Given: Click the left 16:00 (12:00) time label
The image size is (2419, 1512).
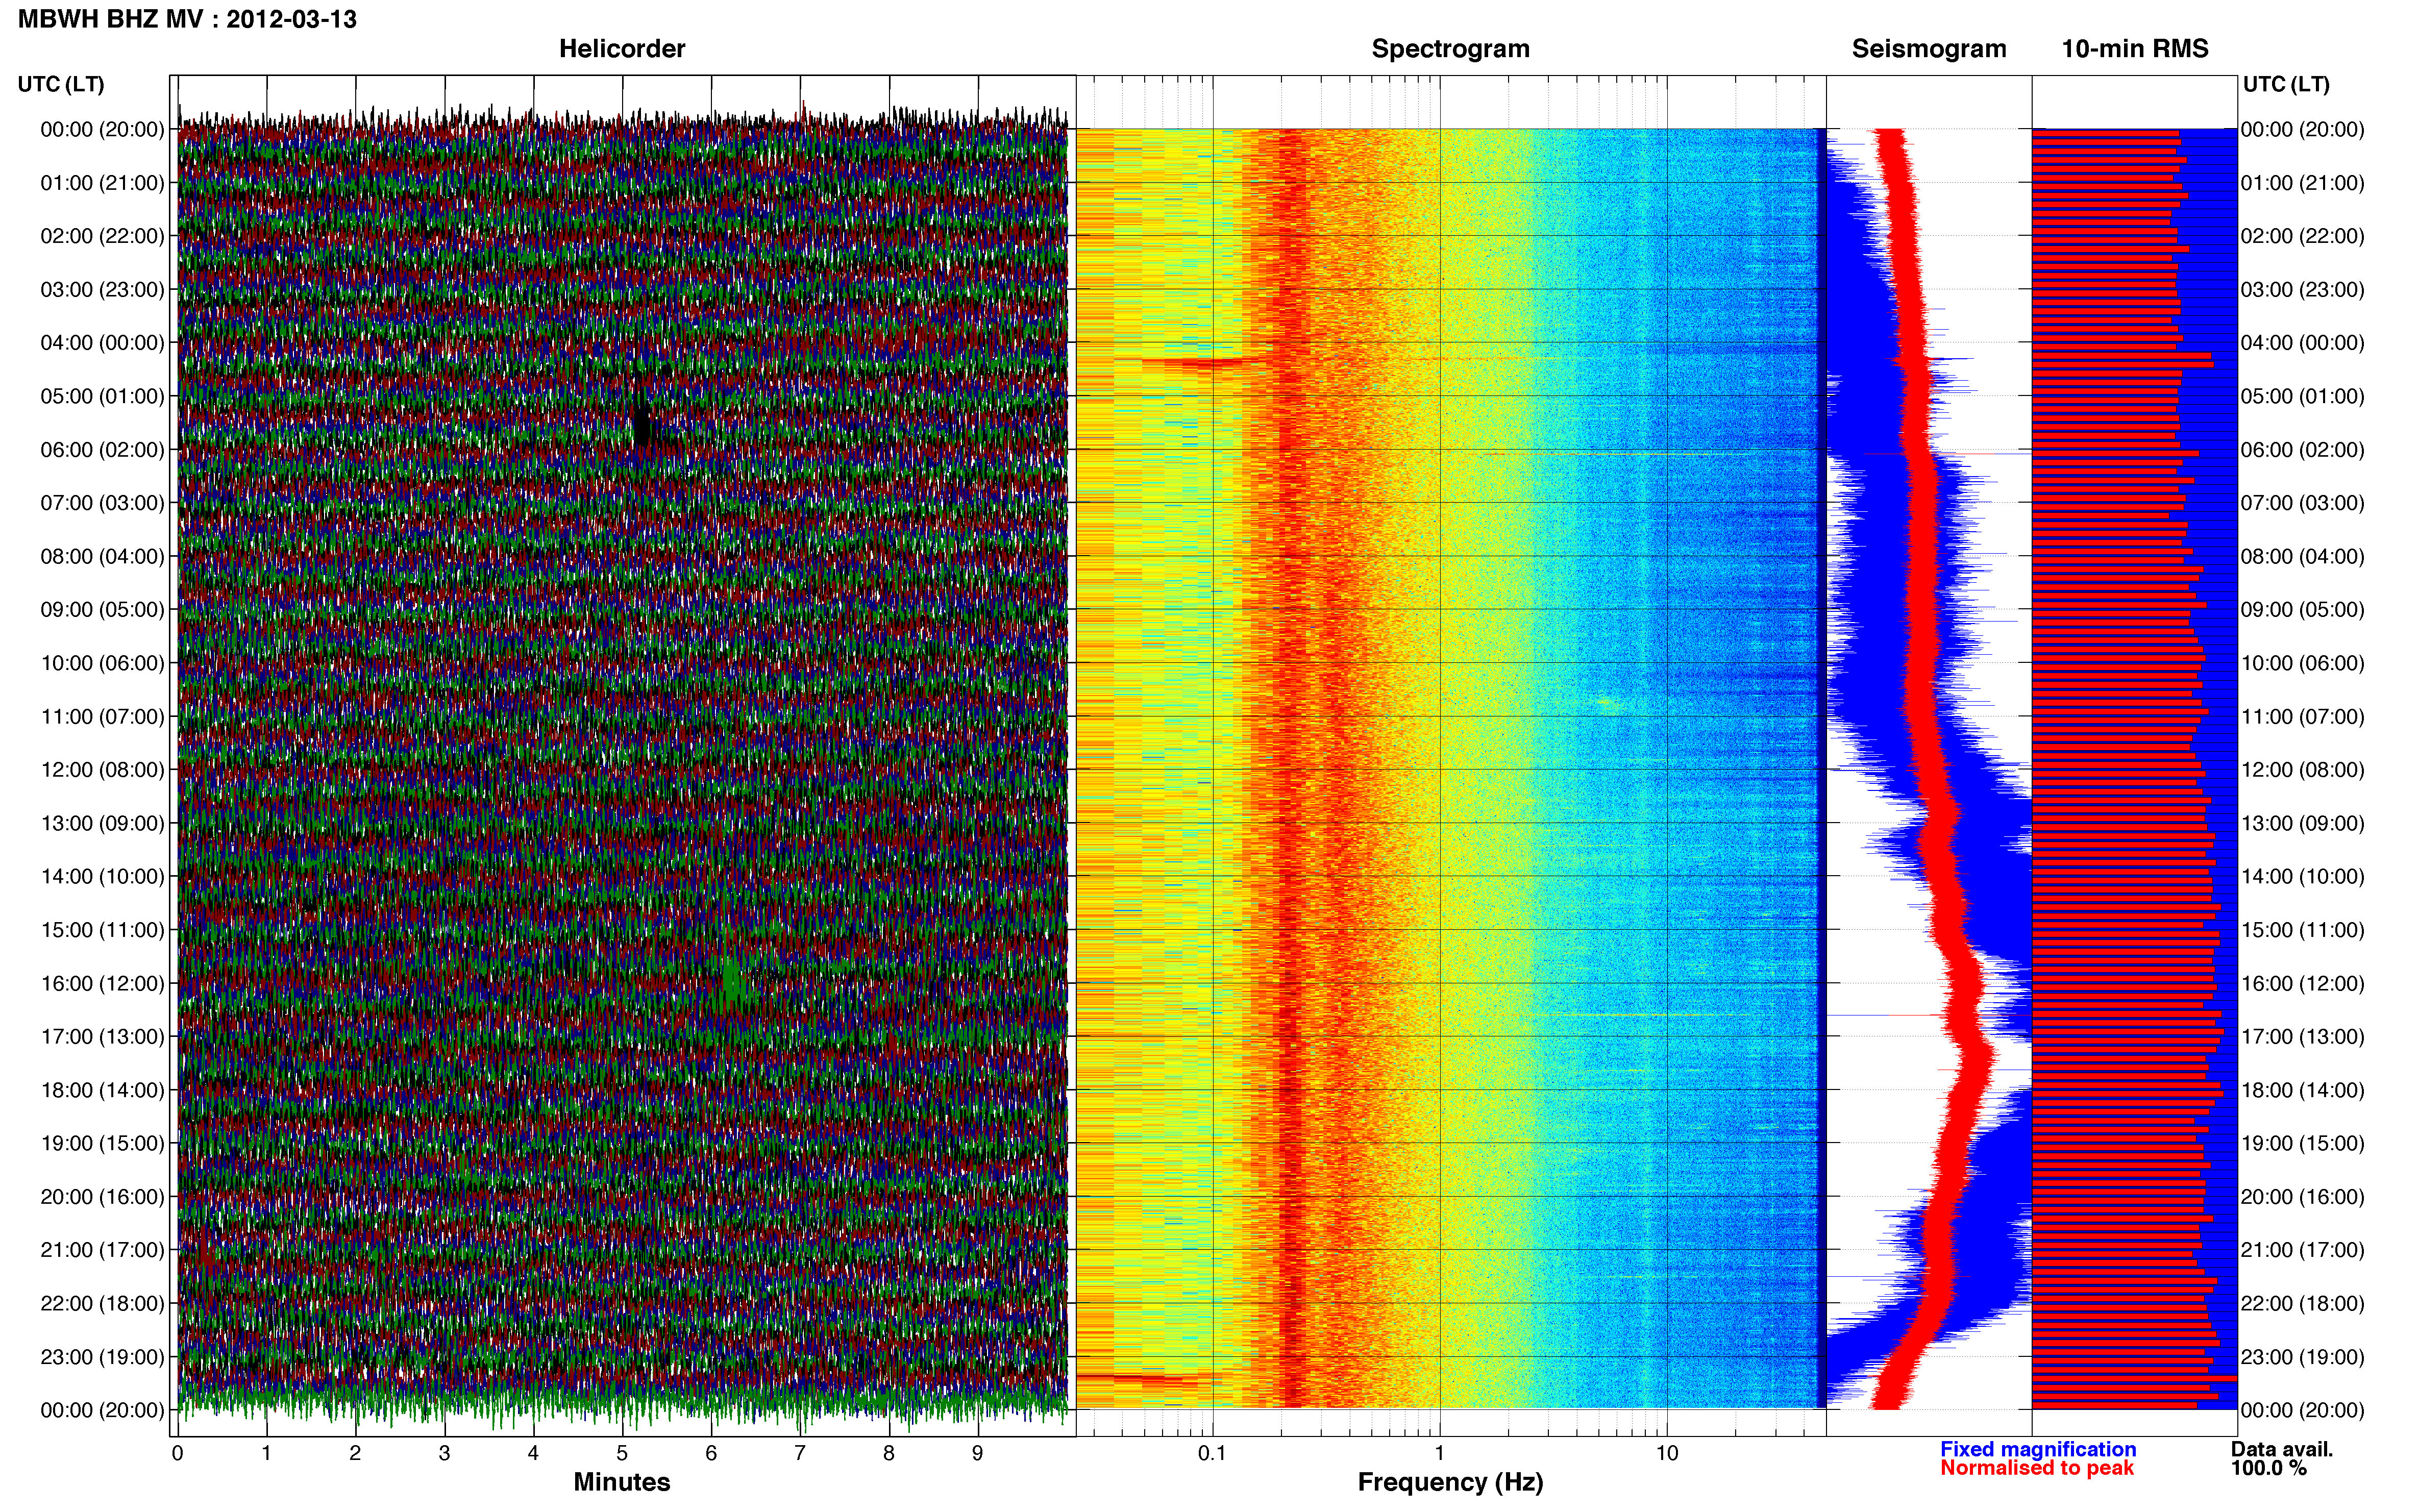Looking at the screenshot, I should click(102, 983).
